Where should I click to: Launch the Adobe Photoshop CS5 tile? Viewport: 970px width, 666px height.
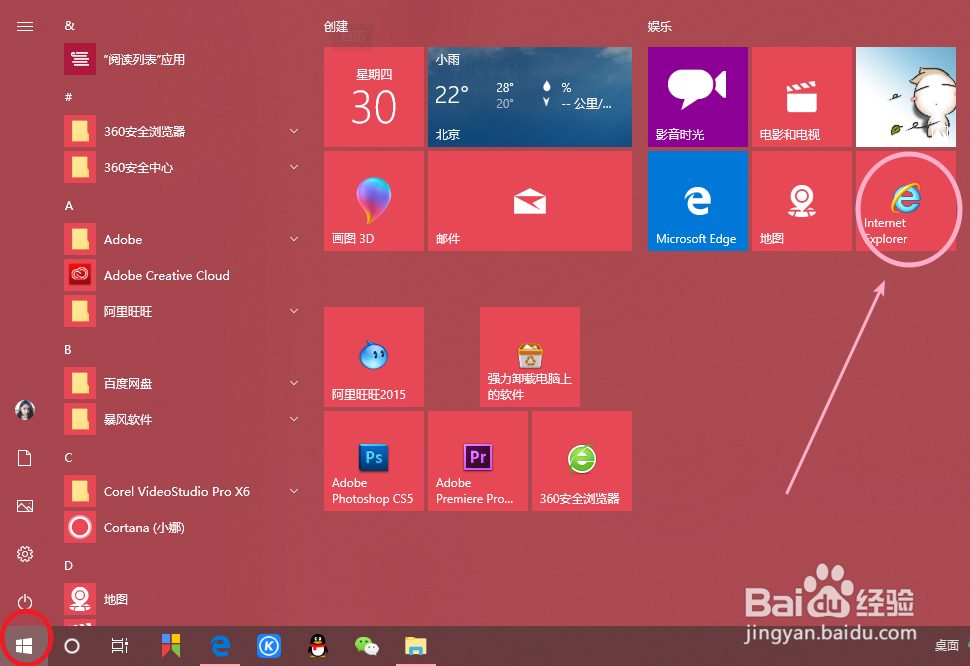[374, 461]
